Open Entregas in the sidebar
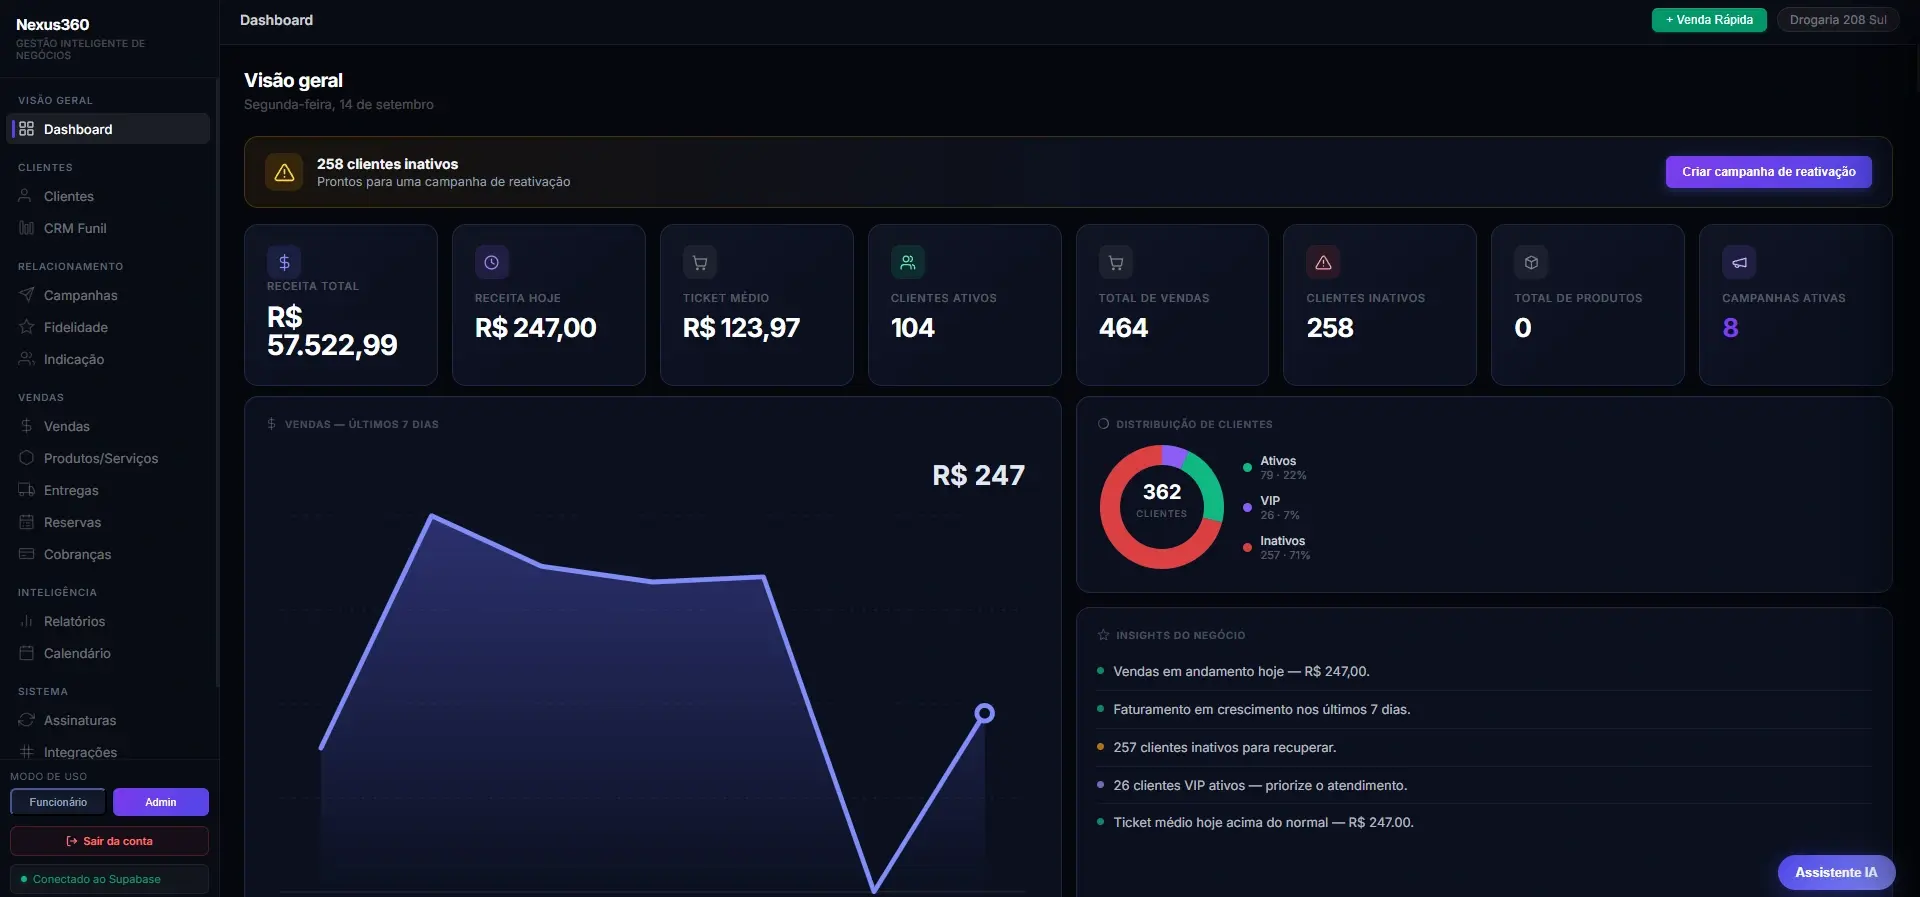 (109, 490)
